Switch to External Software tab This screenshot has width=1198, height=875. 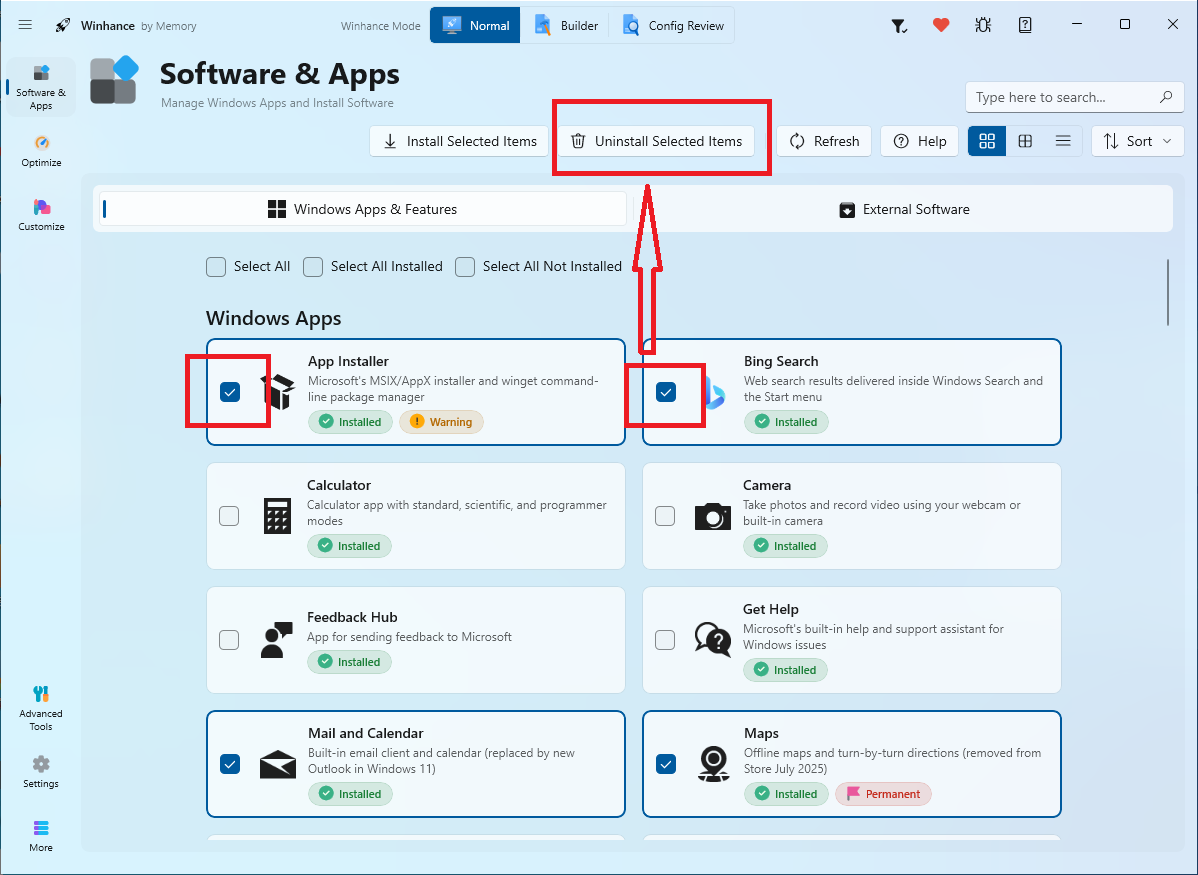(904, 209)
